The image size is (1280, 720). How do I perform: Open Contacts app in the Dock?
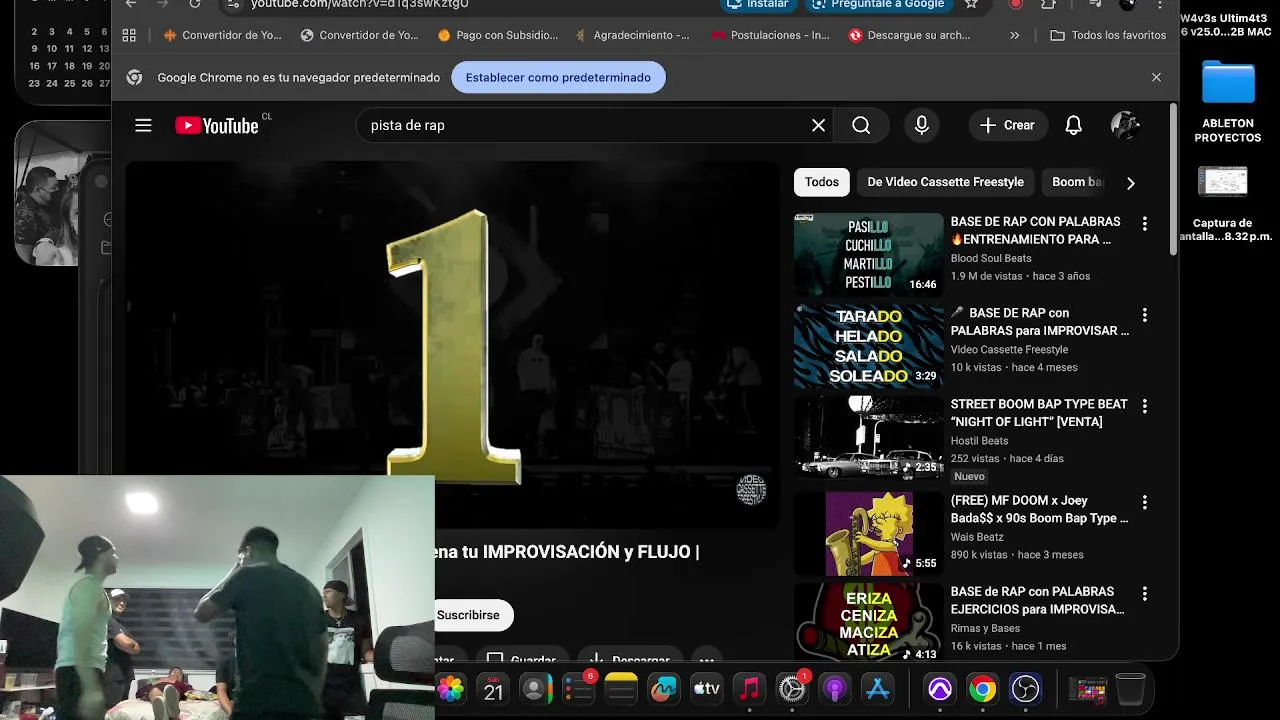point(535,689)
